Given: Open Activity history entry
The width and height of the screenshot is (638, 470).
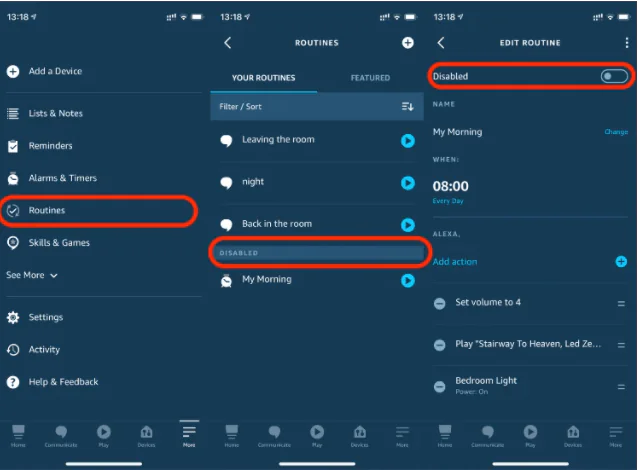Looking at the screenshot, I should [x=44, y=350].
